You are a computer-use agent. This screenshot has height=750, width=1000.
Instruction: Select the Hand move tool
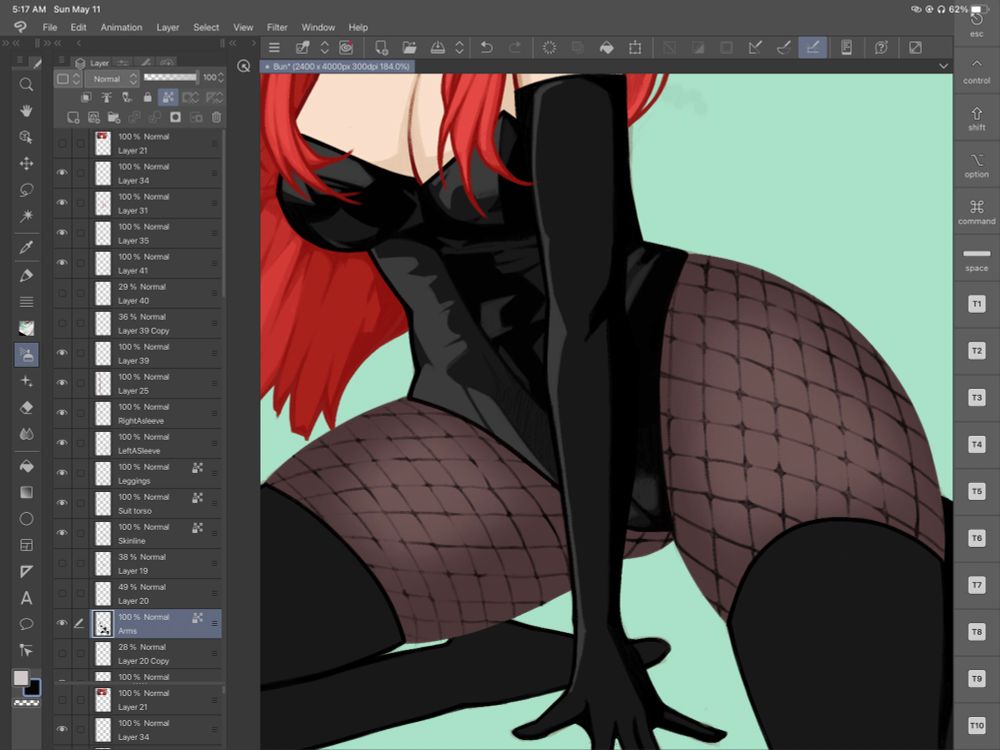coord(26,111)
